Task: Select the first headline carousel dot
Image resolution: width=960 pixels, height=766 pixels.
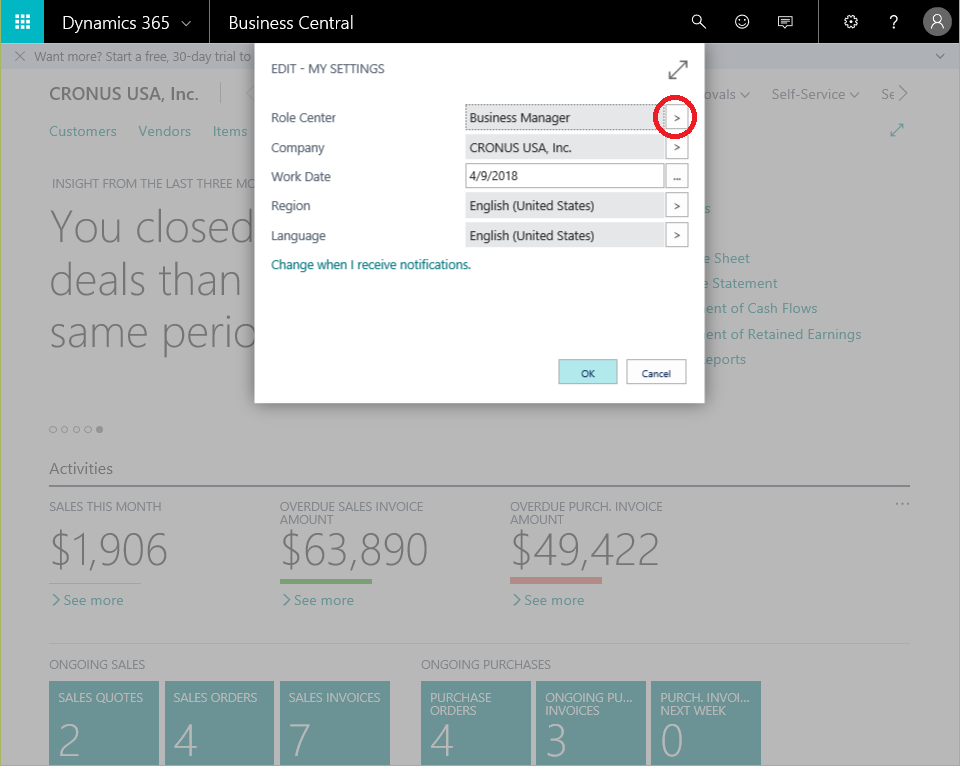Action: click(x=53, y=429)
